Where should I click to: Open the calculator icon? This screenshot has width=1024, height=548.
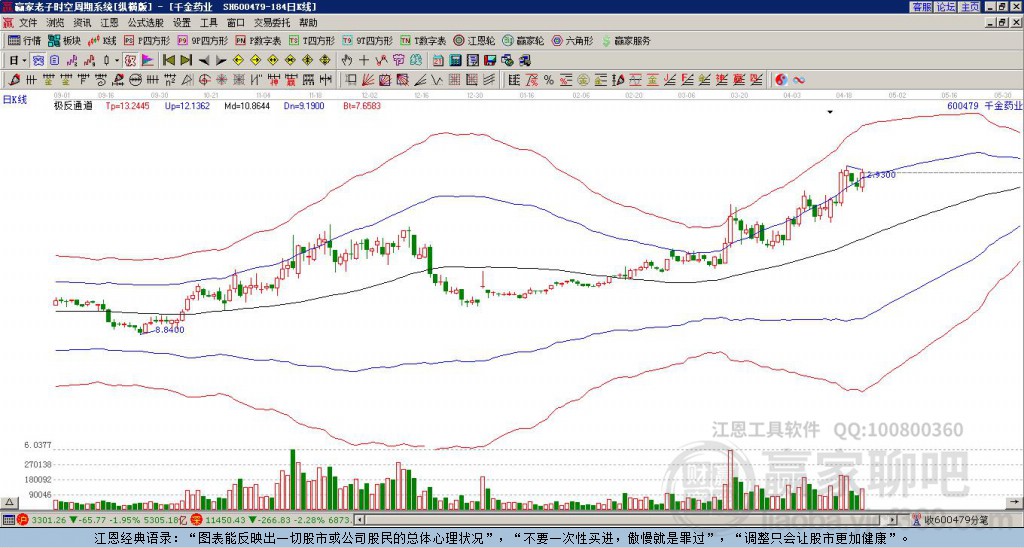pos(455,61)
